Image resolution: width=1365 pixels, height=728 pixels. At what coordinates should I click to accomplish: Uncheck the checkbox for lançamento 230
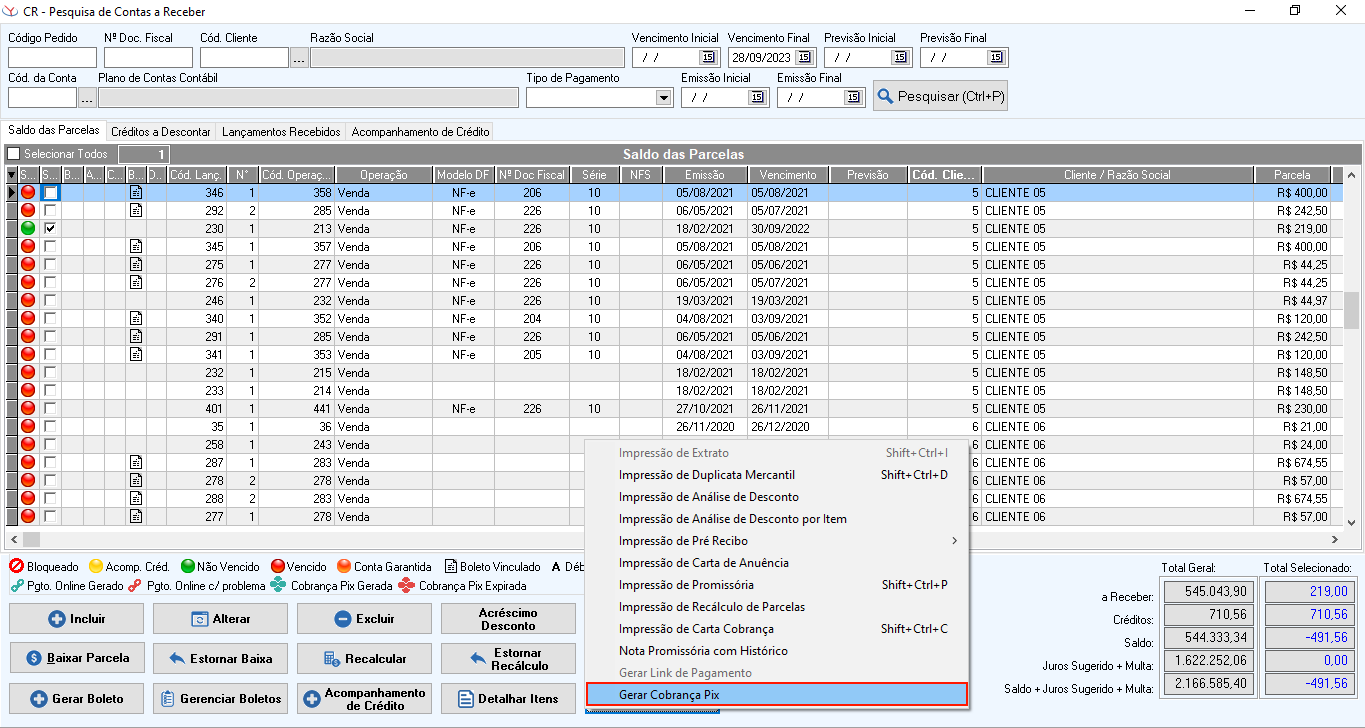(50, 229)
